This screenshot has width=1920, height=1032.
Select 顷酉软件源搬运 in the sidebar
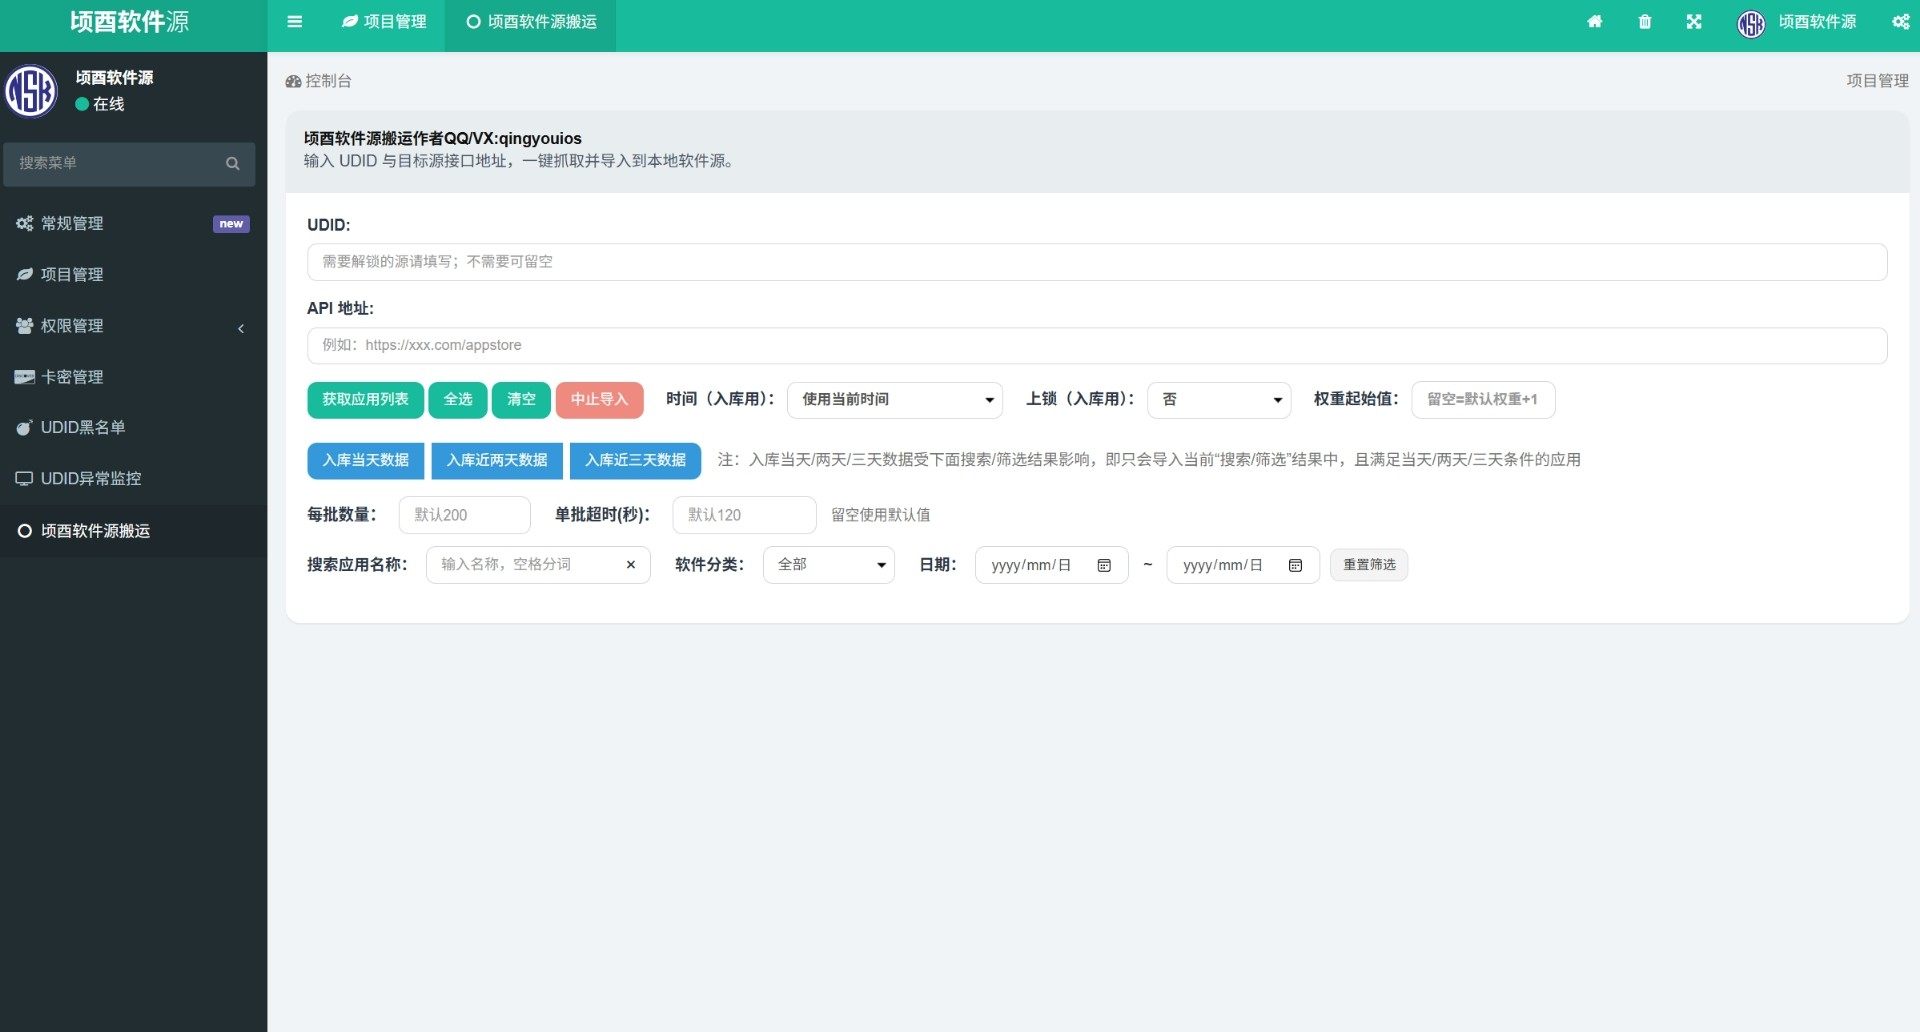pos(133,531)
